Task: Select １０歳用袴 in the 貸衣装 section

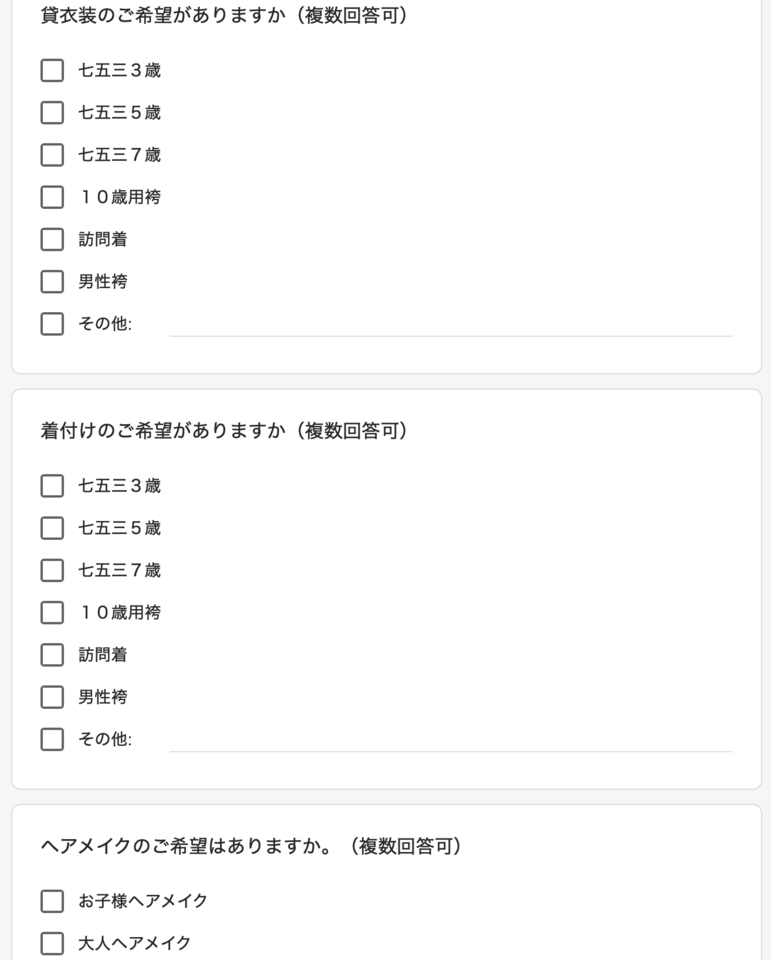Action: [52, 197]
